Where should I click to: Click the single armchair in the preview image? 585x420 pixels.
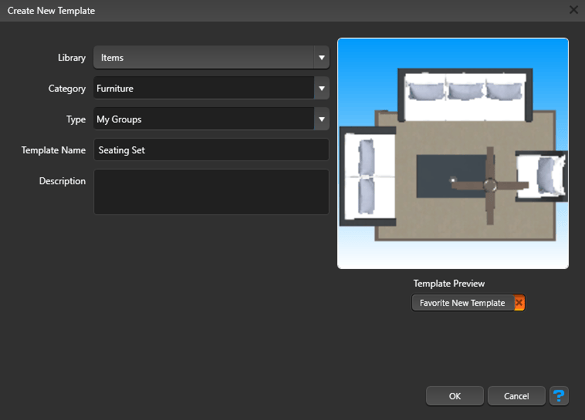pos(541,176)
